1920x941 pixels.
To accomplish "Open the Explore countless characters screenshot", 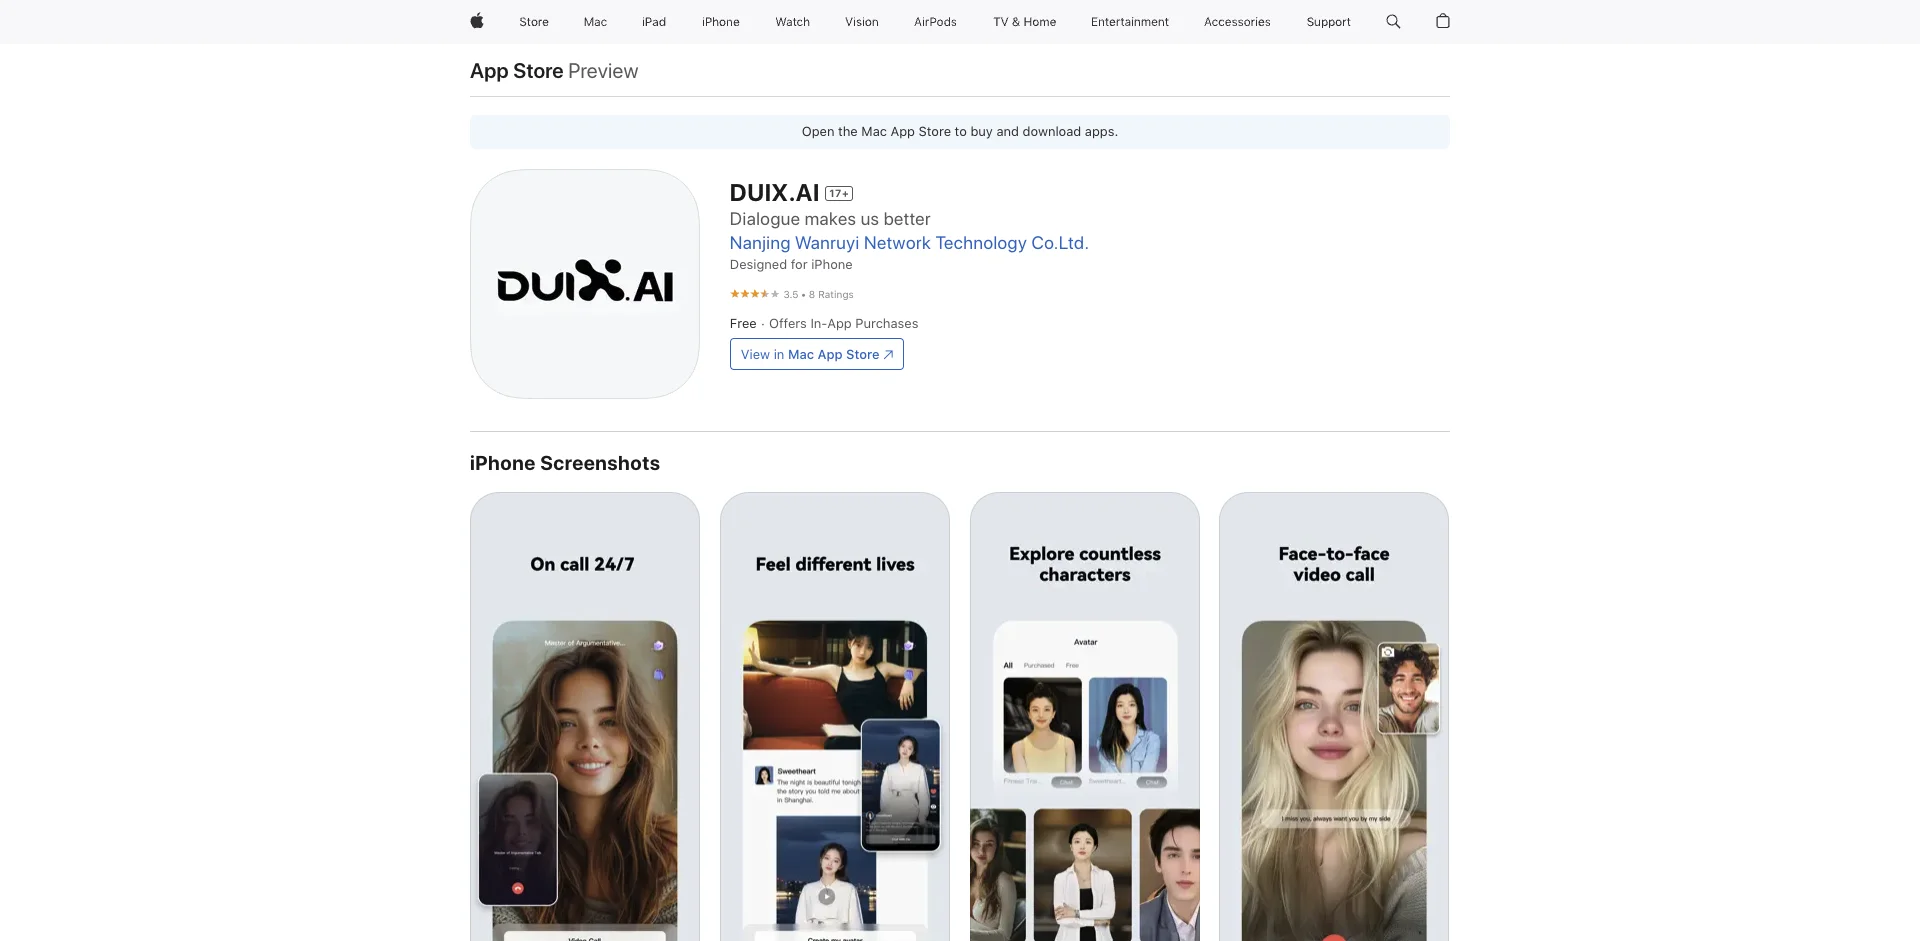I will coord(1084,716).
